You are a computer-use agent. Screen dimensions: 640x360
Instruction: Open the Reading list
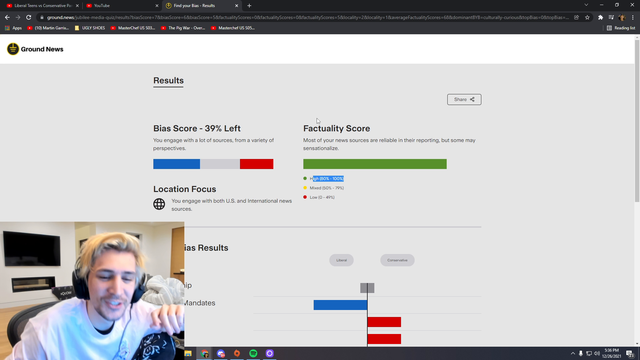click(621, 28)
